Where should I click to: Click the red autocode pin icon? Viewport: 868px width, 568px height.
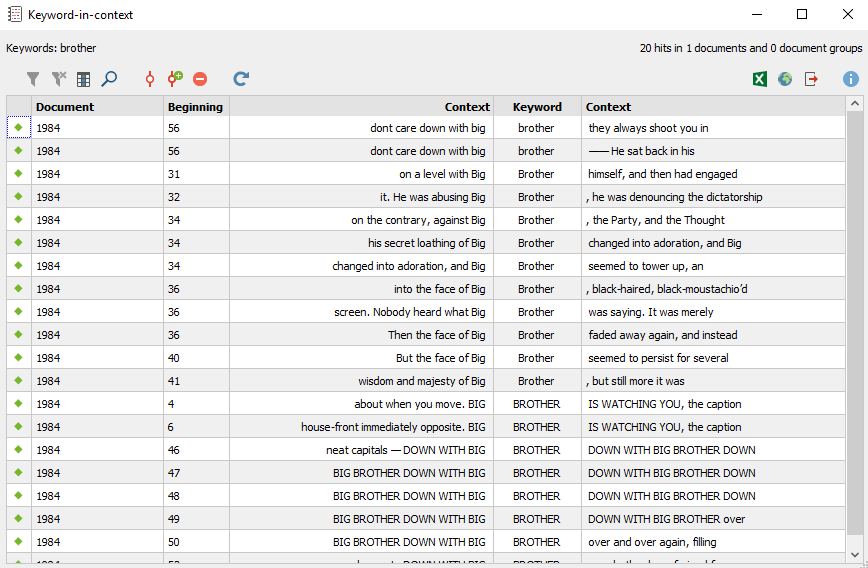[149, 79]
